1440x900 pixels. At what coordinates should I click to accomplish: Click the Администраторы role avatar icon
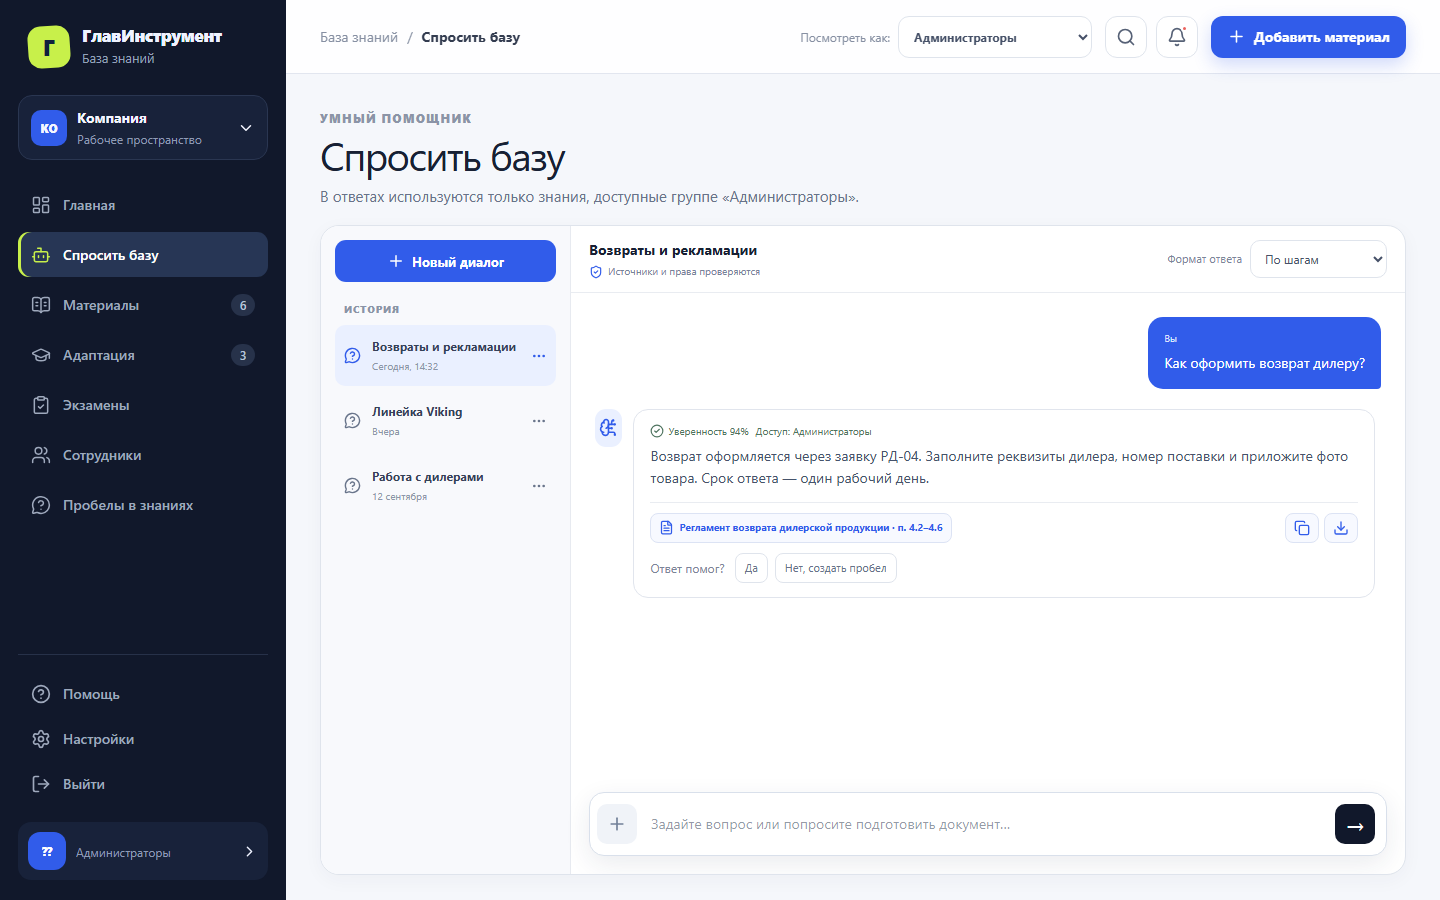pos(47,851)
